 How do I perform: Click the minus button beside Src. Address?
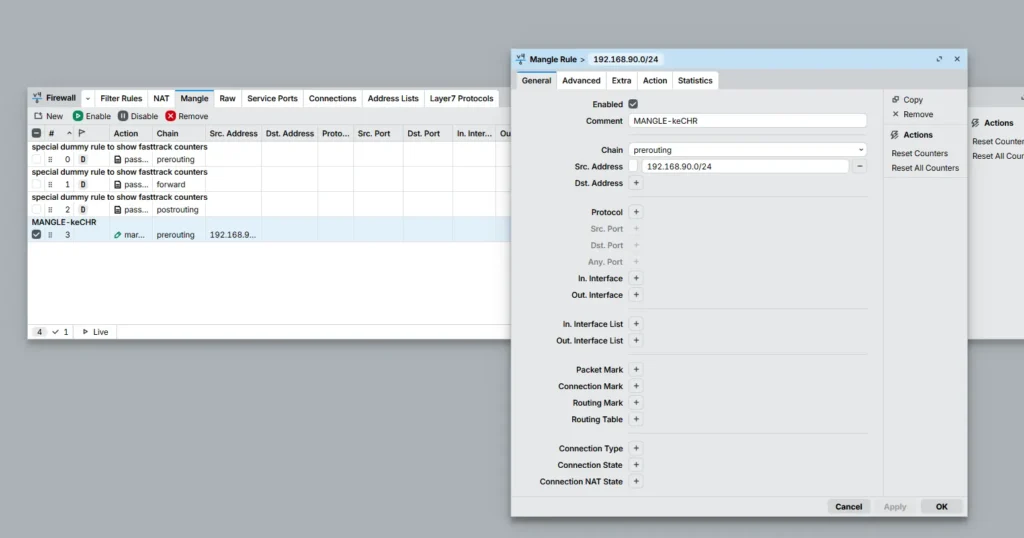point(860,166)
